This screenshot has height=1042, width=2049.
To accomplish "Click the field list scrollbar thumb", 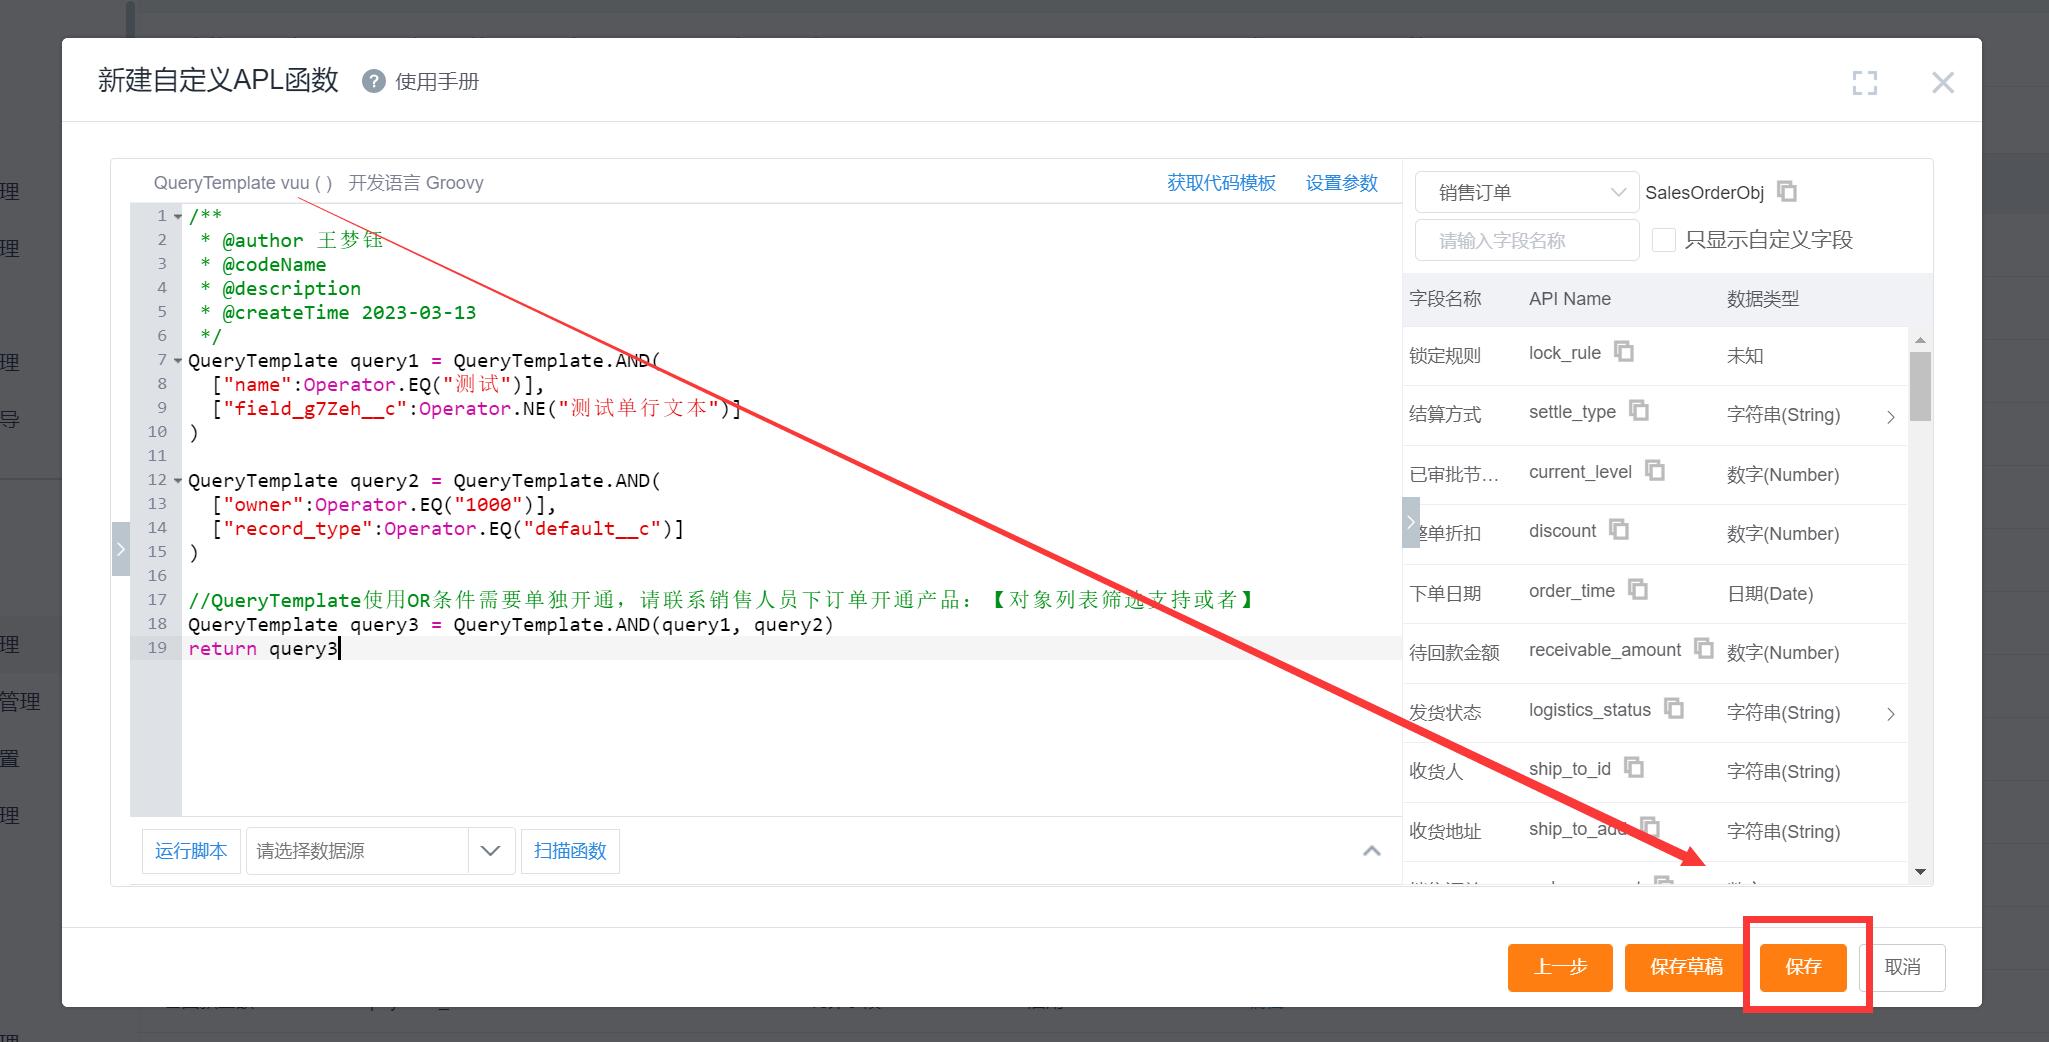I will [1920, 386].
